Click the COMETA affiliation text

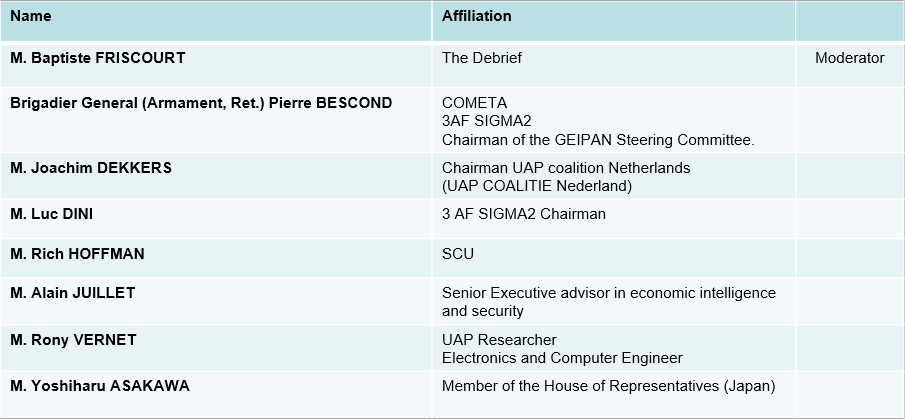tap(474, 103)
